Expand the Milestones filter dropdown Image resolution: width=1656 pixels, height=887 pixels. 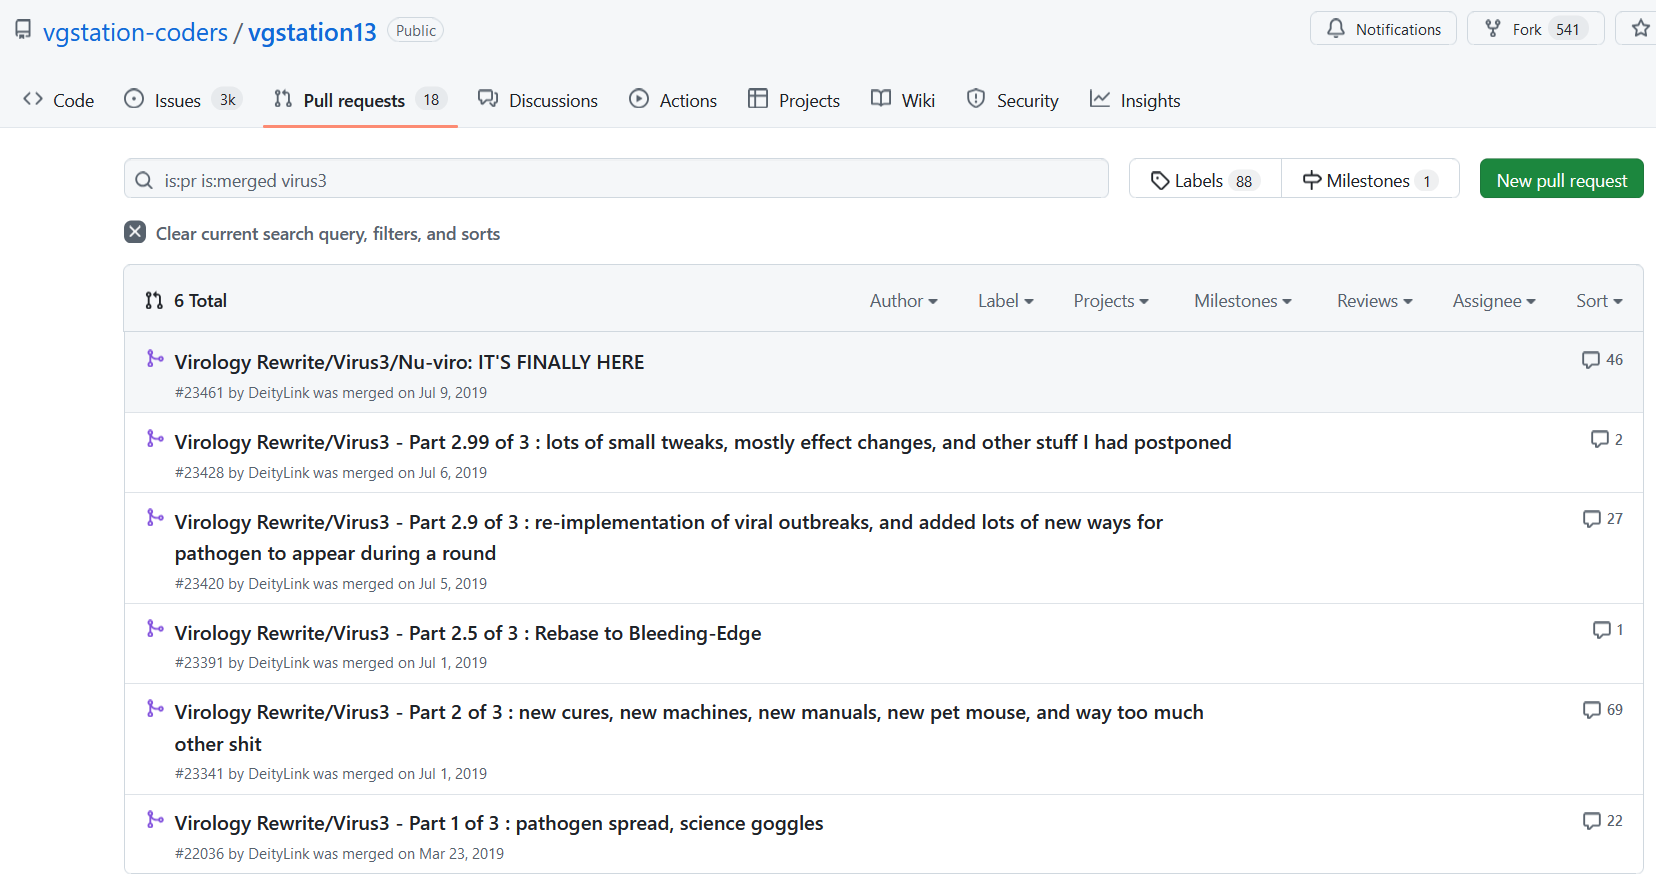point(1243,301)
